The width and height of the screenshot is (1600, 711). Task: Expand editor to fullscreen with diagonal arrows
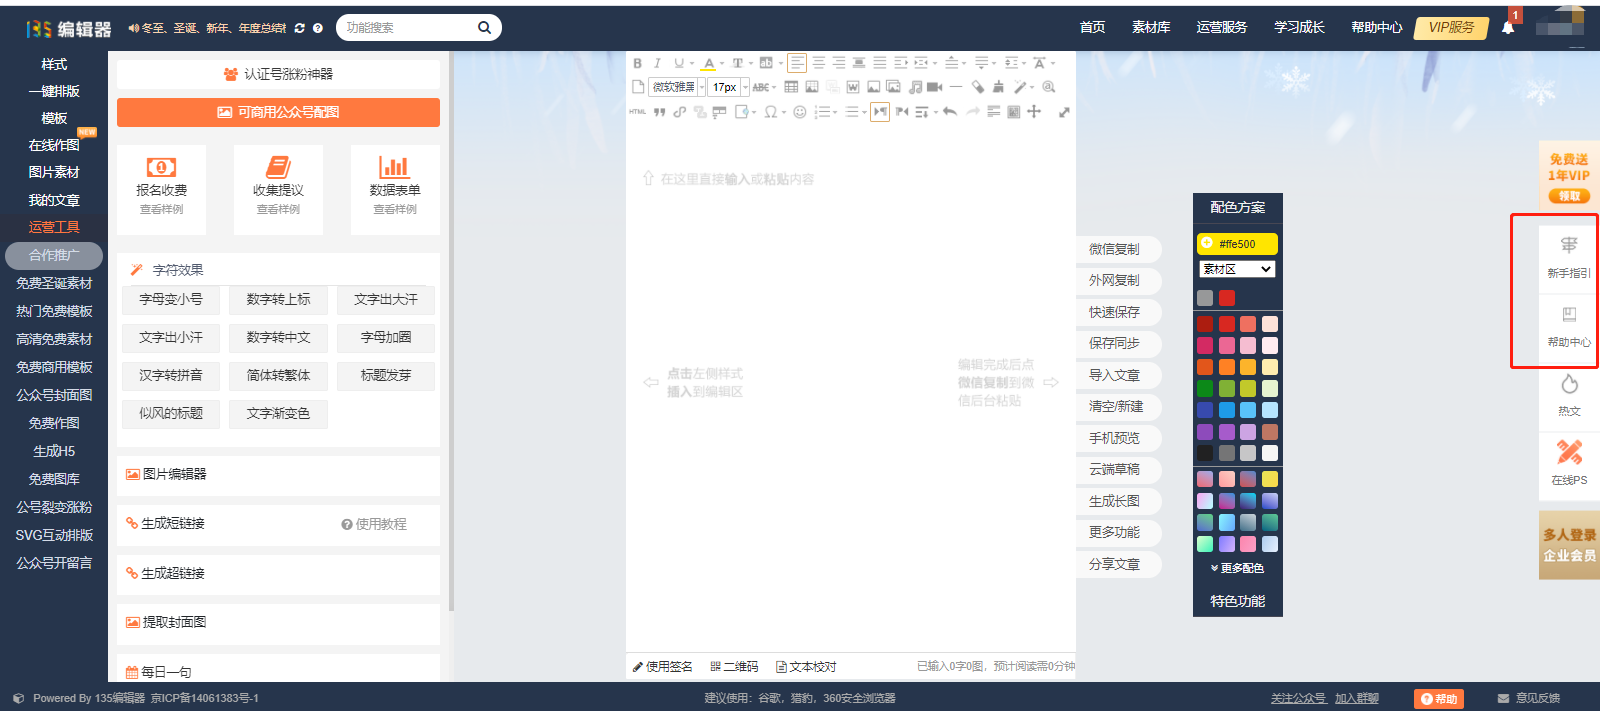pos(1064,112)
